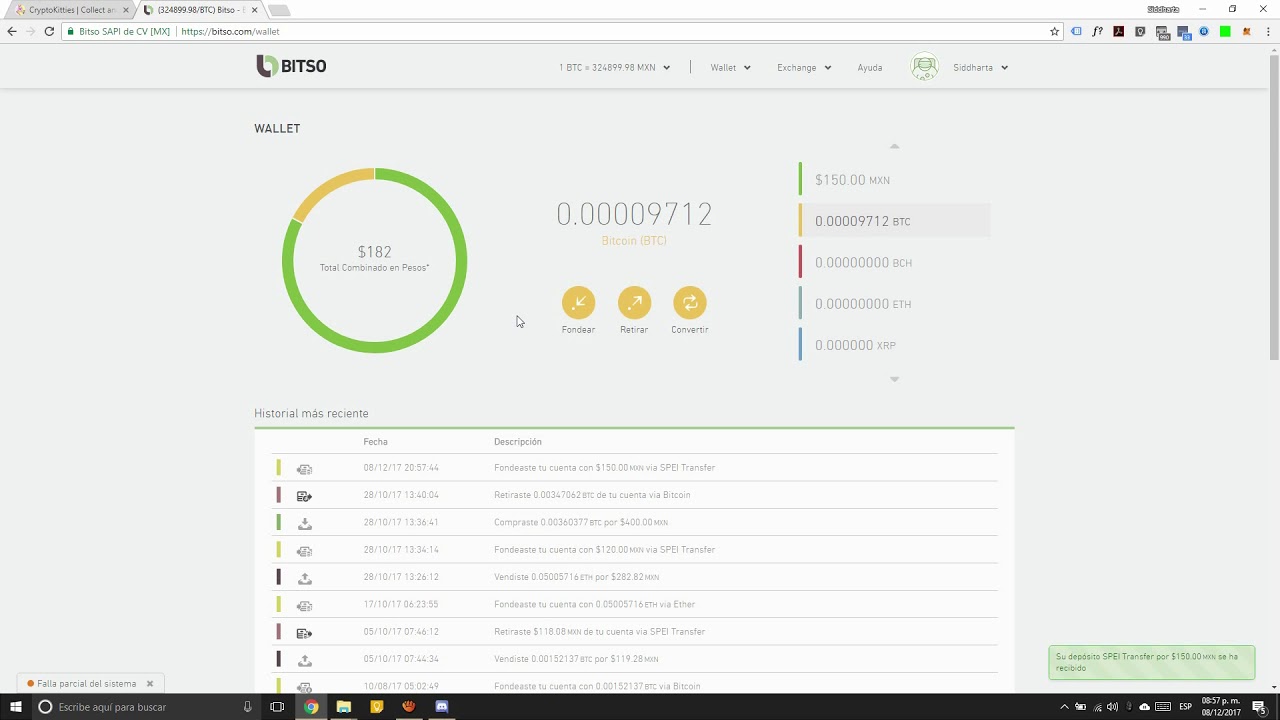The image size is (1280, 720).
Task: Go back with browser back arrow
Action: 12,31
